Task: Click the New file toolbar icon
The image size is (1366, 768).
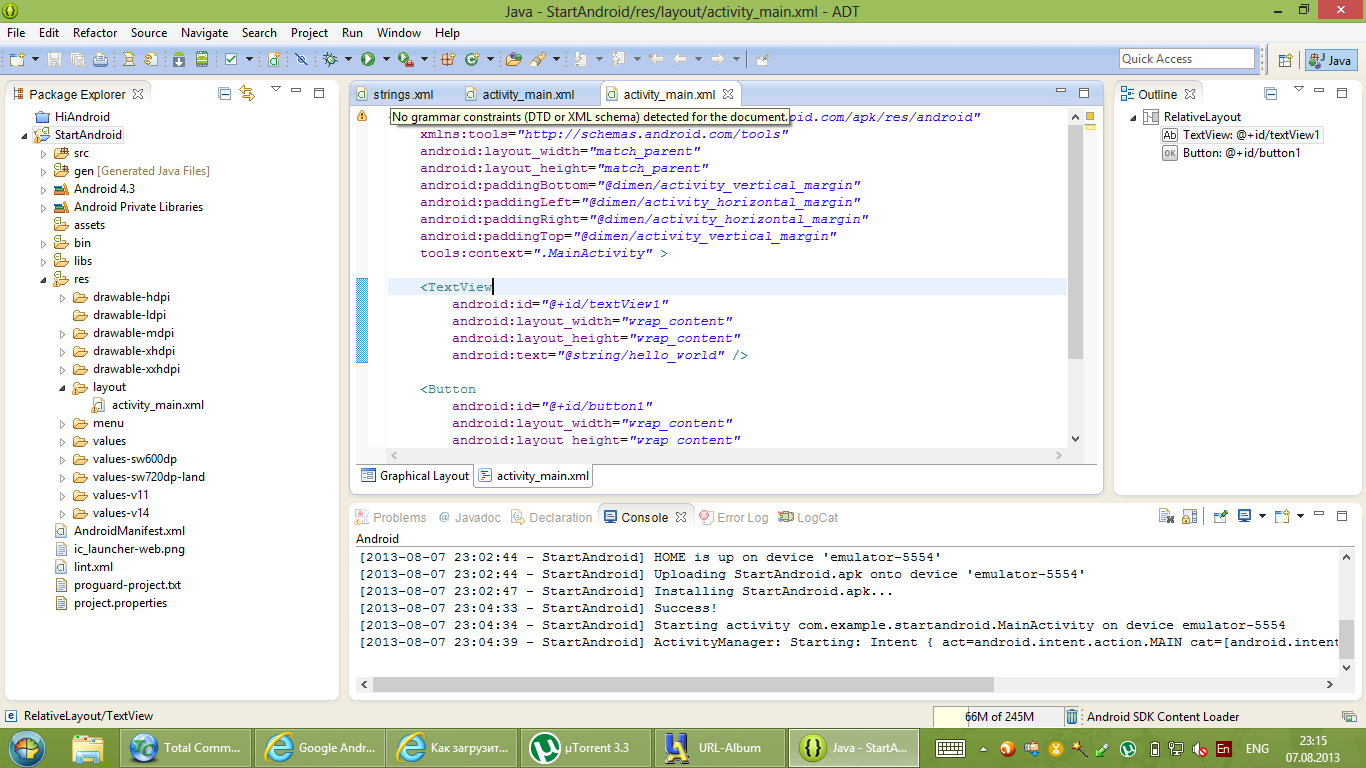Action: 17,59
